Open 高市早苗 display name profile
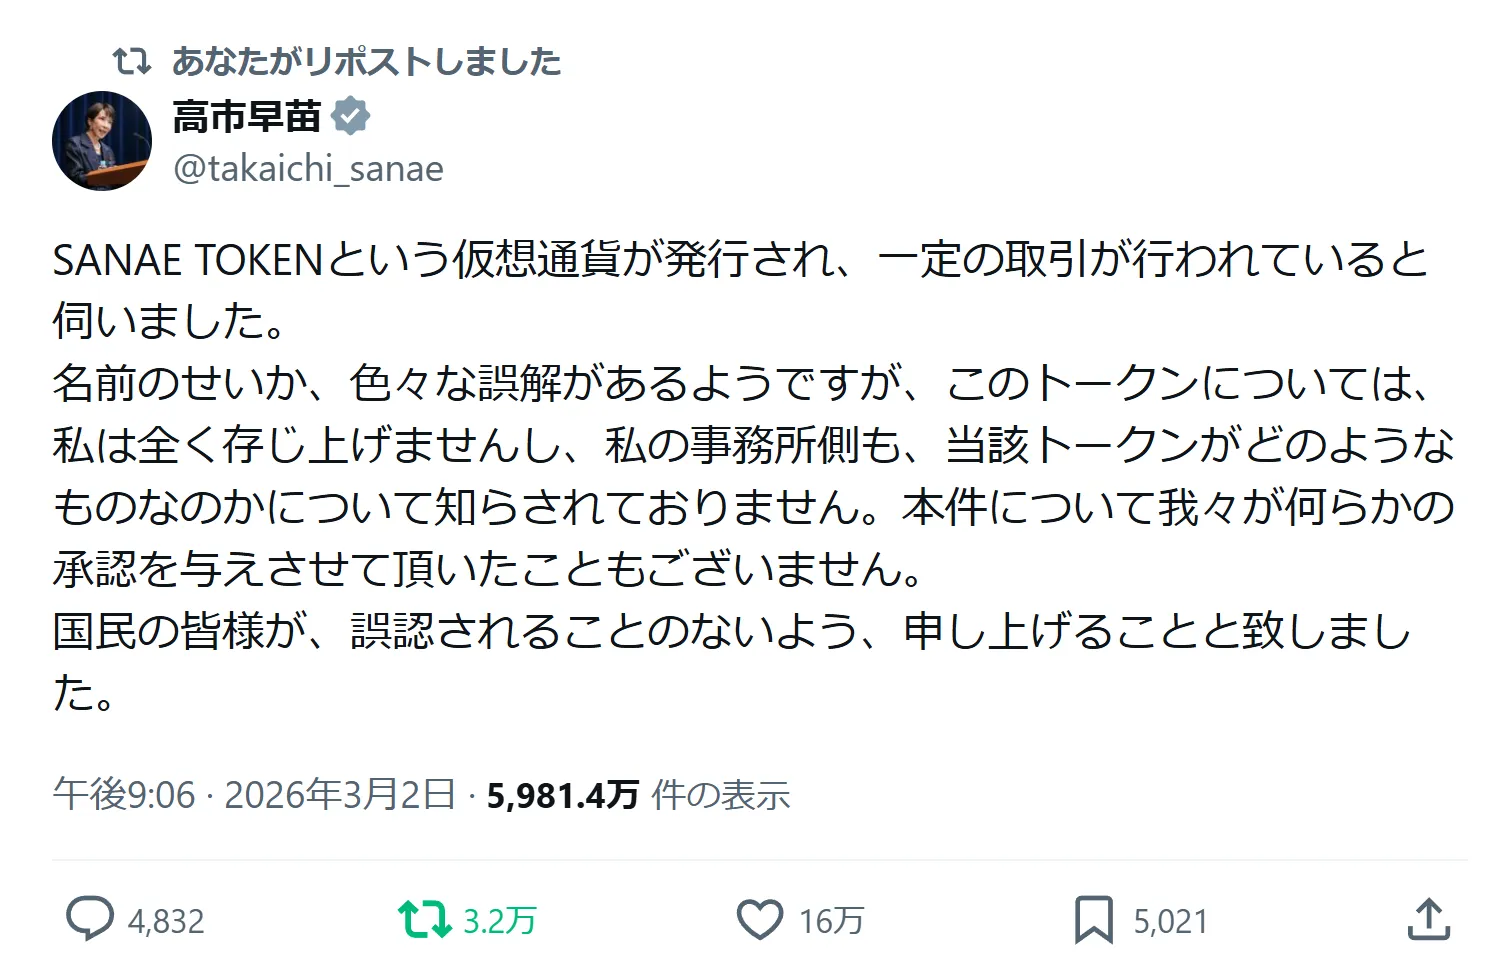This screenshot has width=1506, height=976. coord(246,117)
